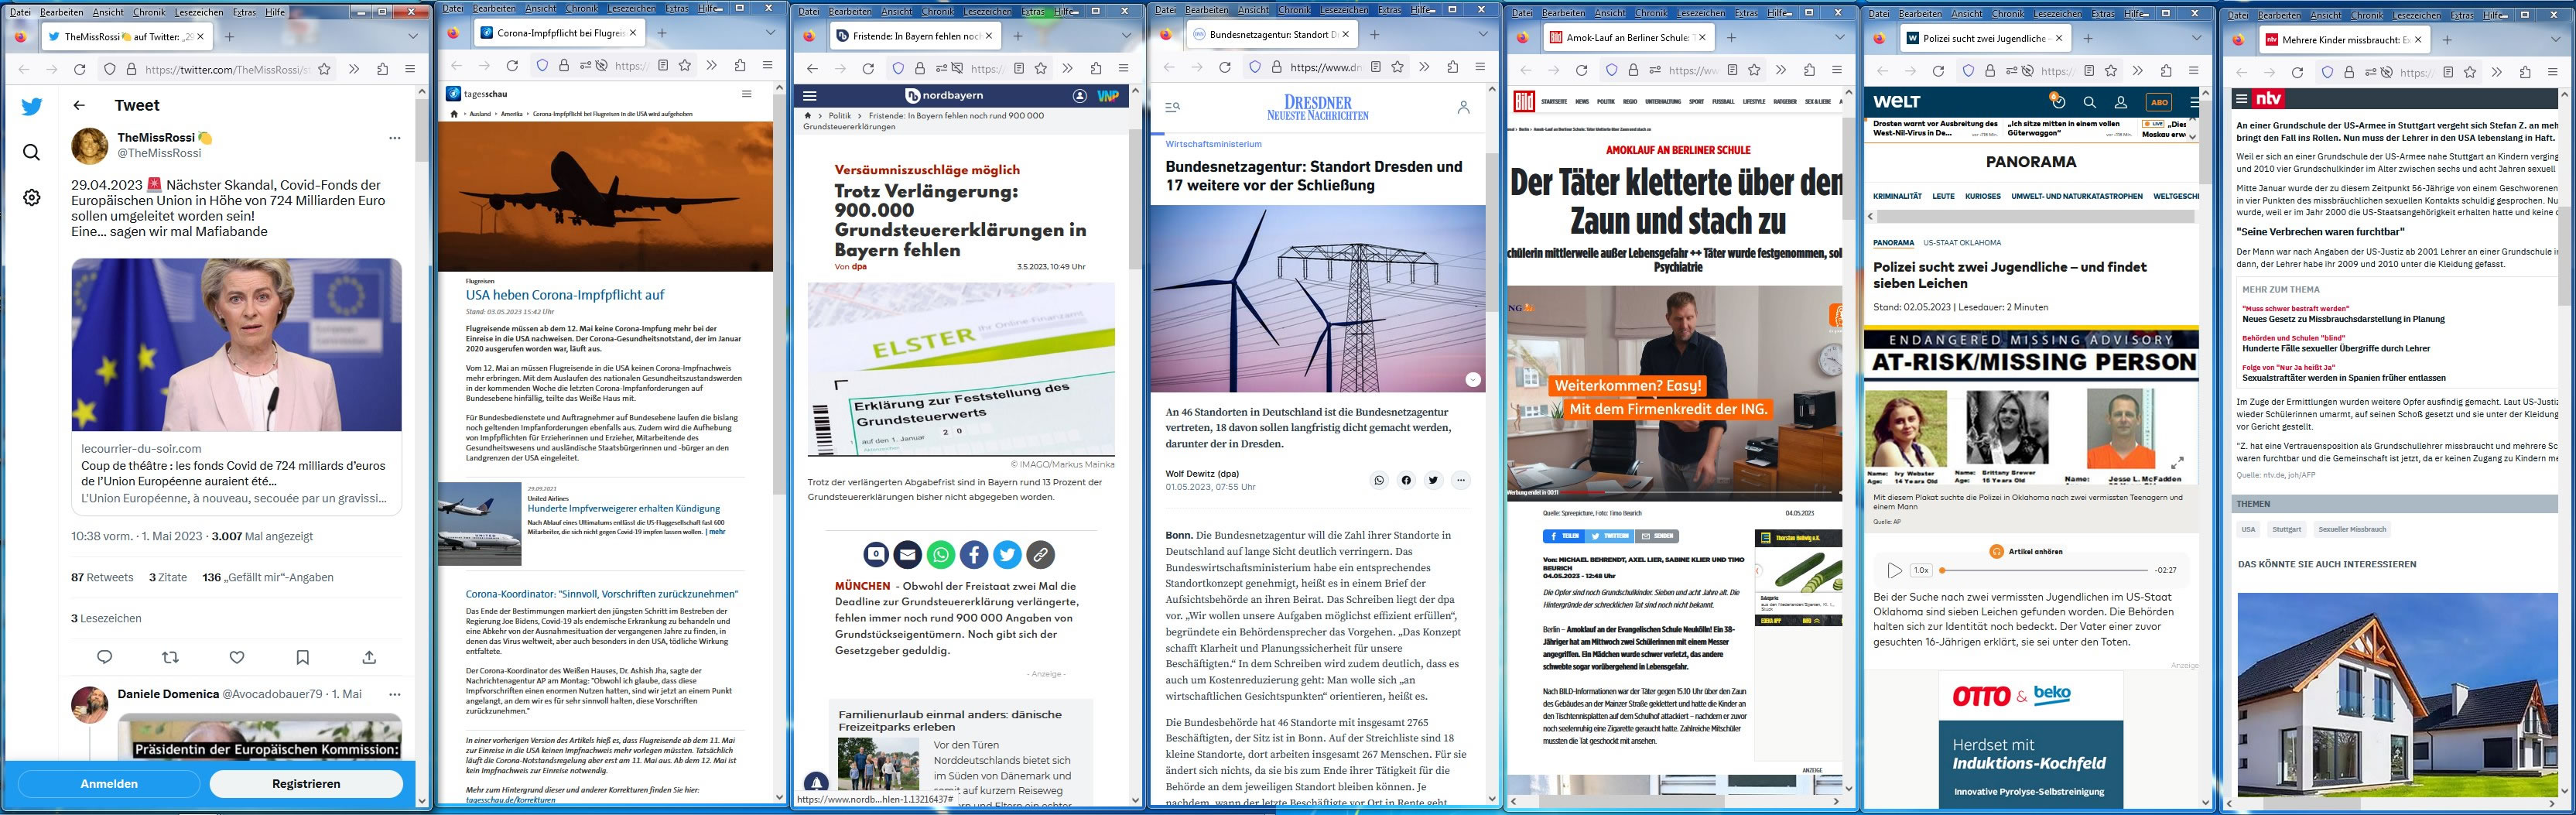Image resolution: width=2576 pixels, height=815 pixels.
Task: Retweet TheMissRossi's tweet
Action: tap(170, 657)
